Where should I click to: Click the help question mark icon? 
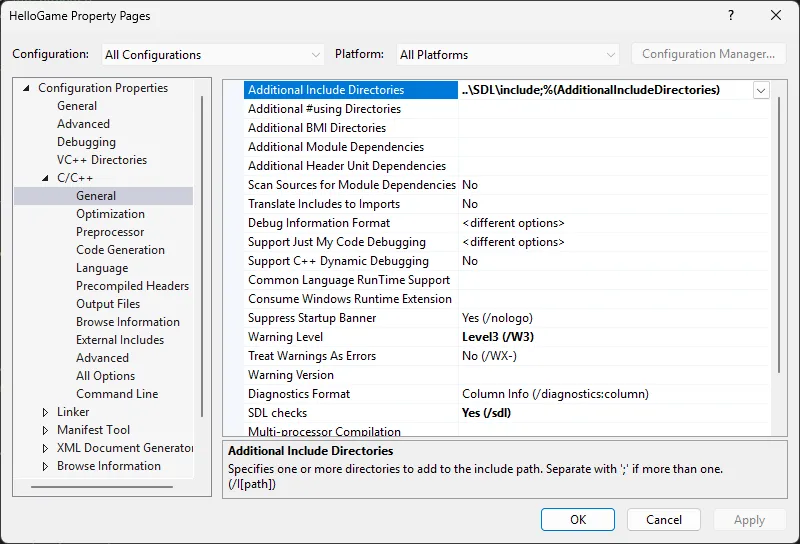click(730, 15)
